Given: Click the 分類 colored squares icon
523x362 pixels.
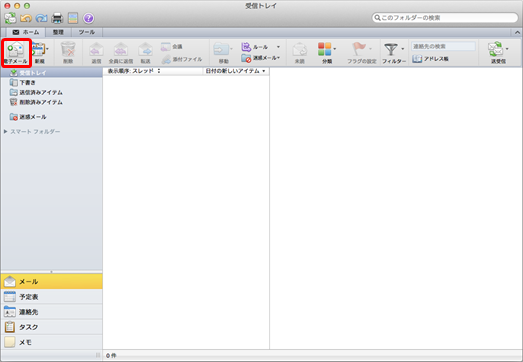Looking at the screenshot, I should pos(325,49).
